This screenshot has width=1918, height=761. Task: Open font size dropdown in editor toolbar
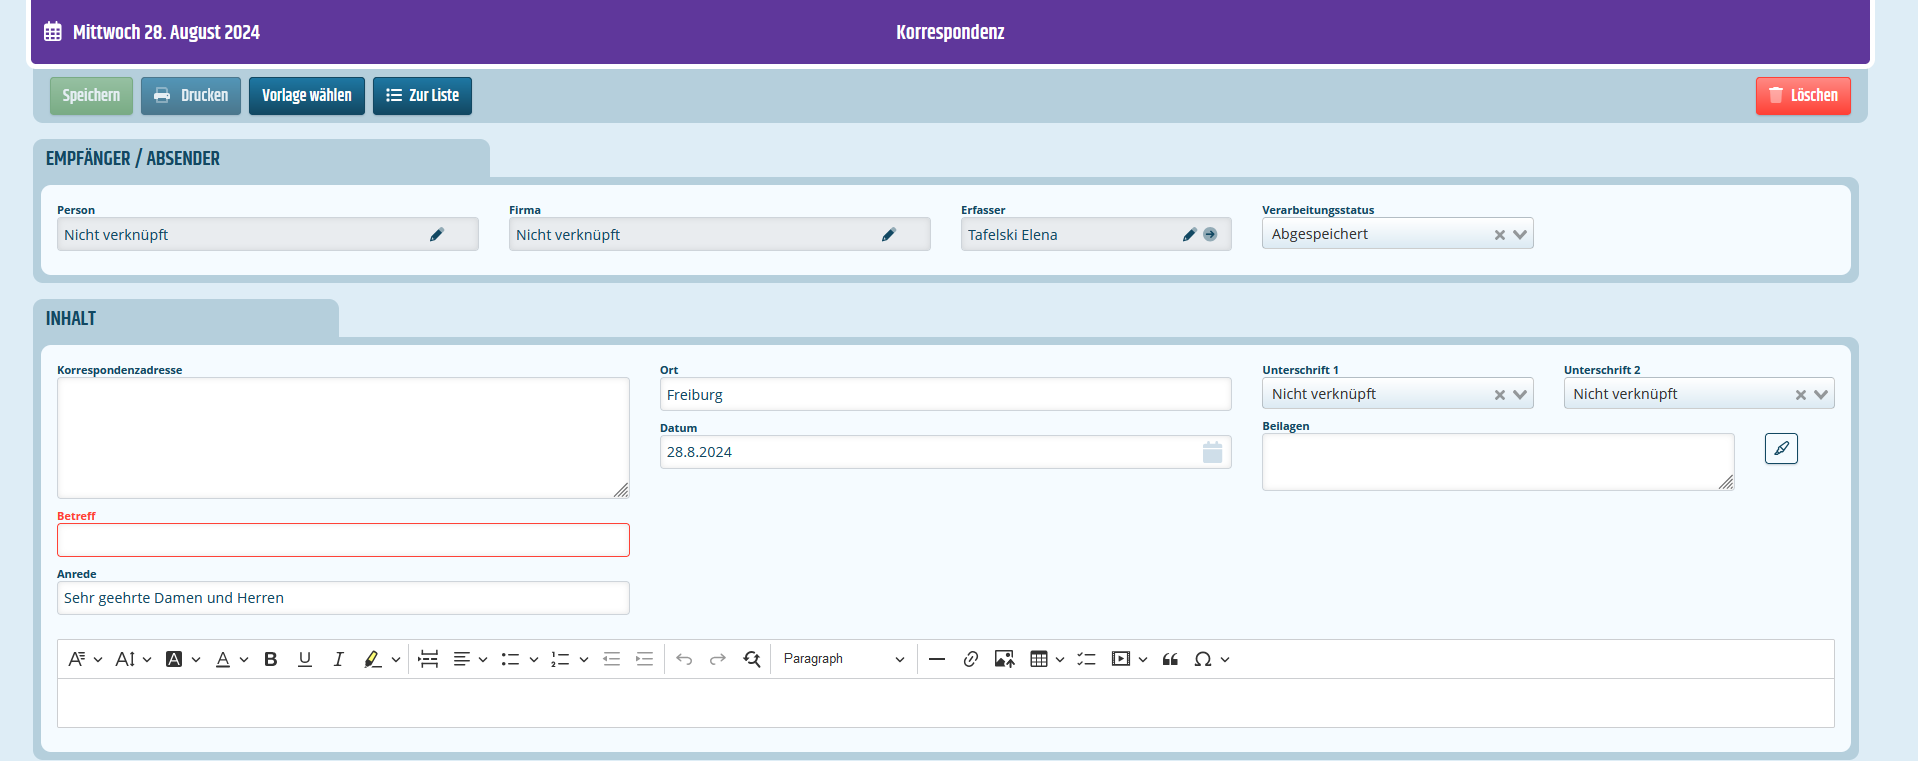(x=133, y=659)
